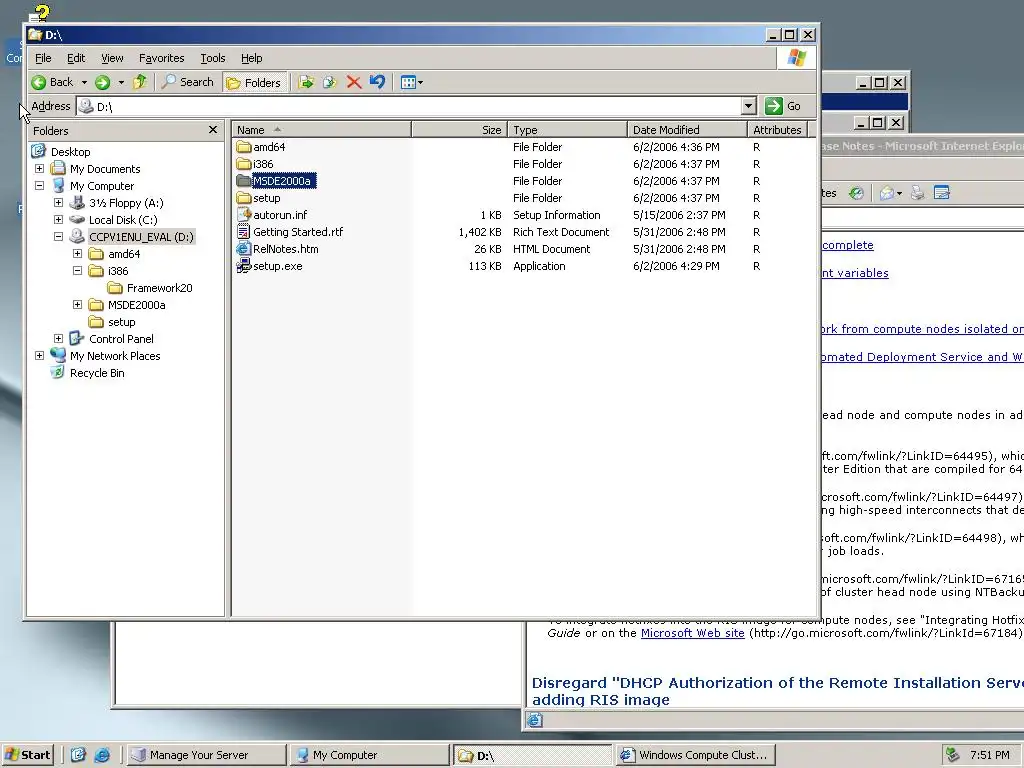Click the Undo toolbar icon
The height and width of the screenshot is (768, 1024).
[377, 82]
